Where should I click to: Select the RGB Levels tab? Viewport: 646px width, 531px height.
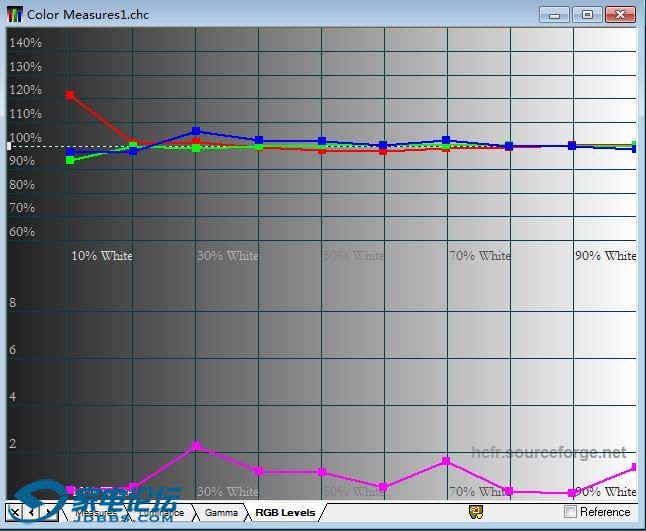click(284, 512)
